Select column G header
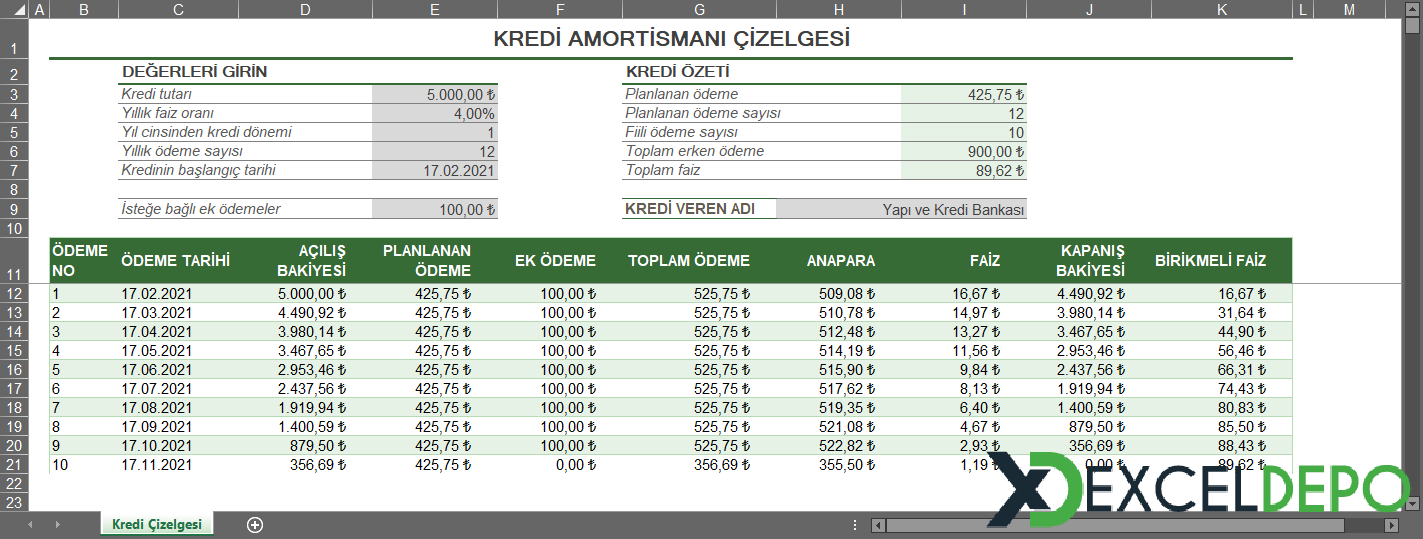The width and height of the screenshot is (1423, 539). [x=699, y=9]
